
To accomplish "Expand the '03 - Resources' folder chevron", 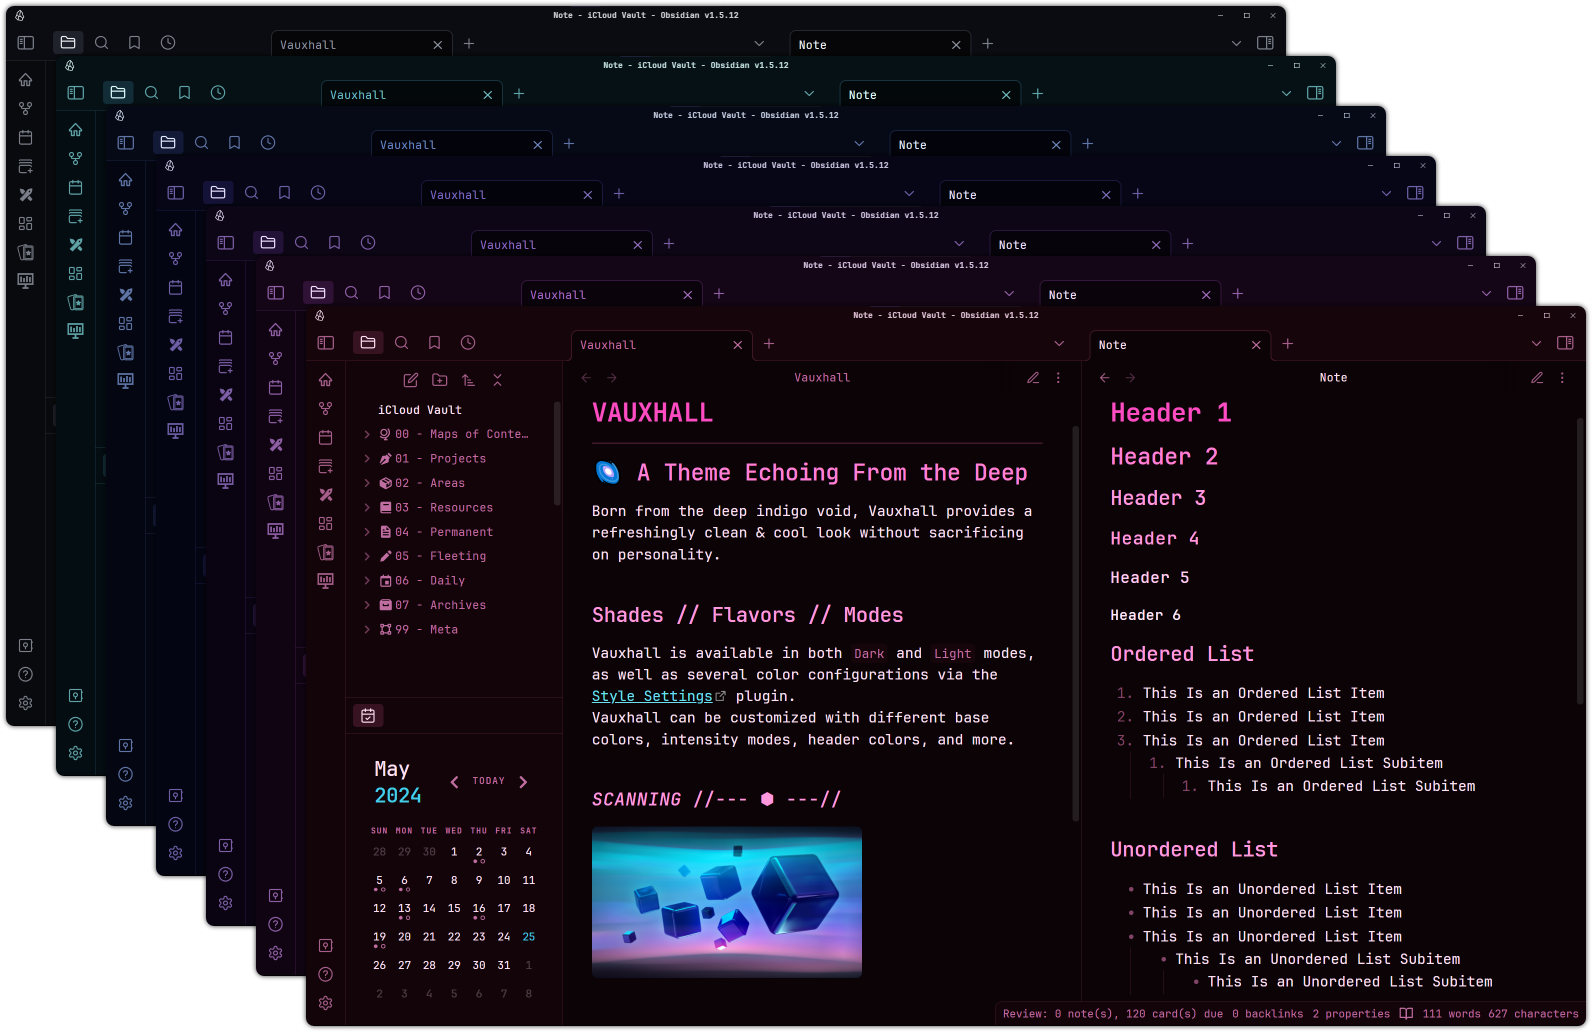I will pyautogui.click(x=367, y=508).
